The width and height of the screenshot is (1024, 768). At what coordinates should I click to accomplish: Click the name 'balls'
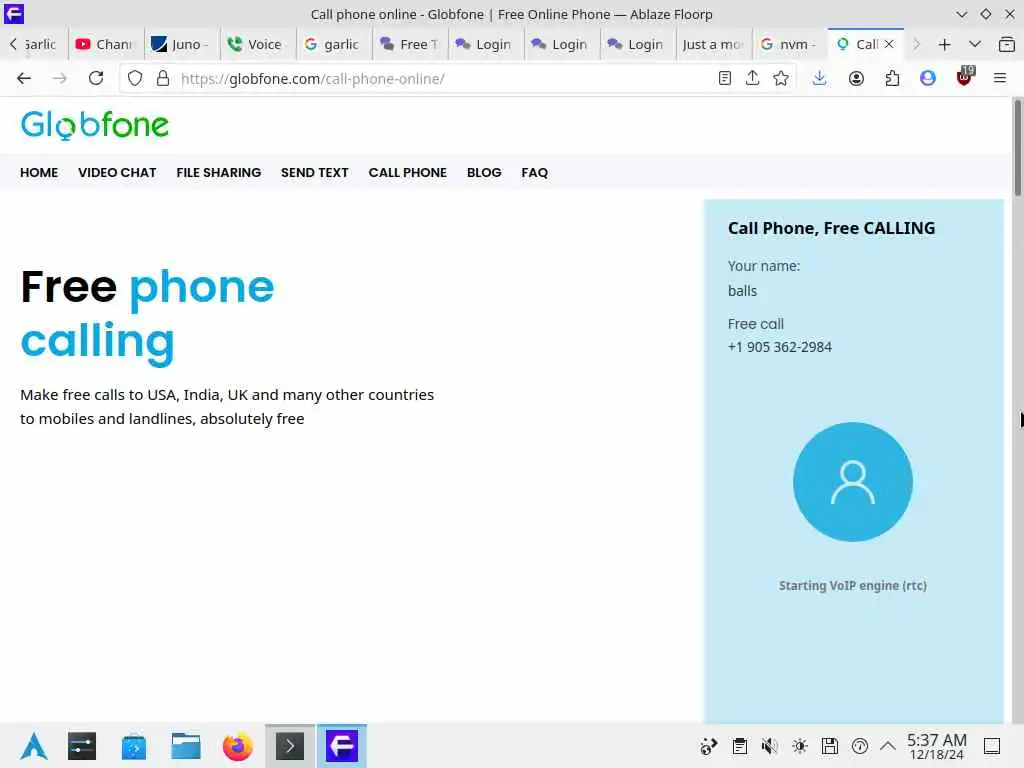(743, 291)
